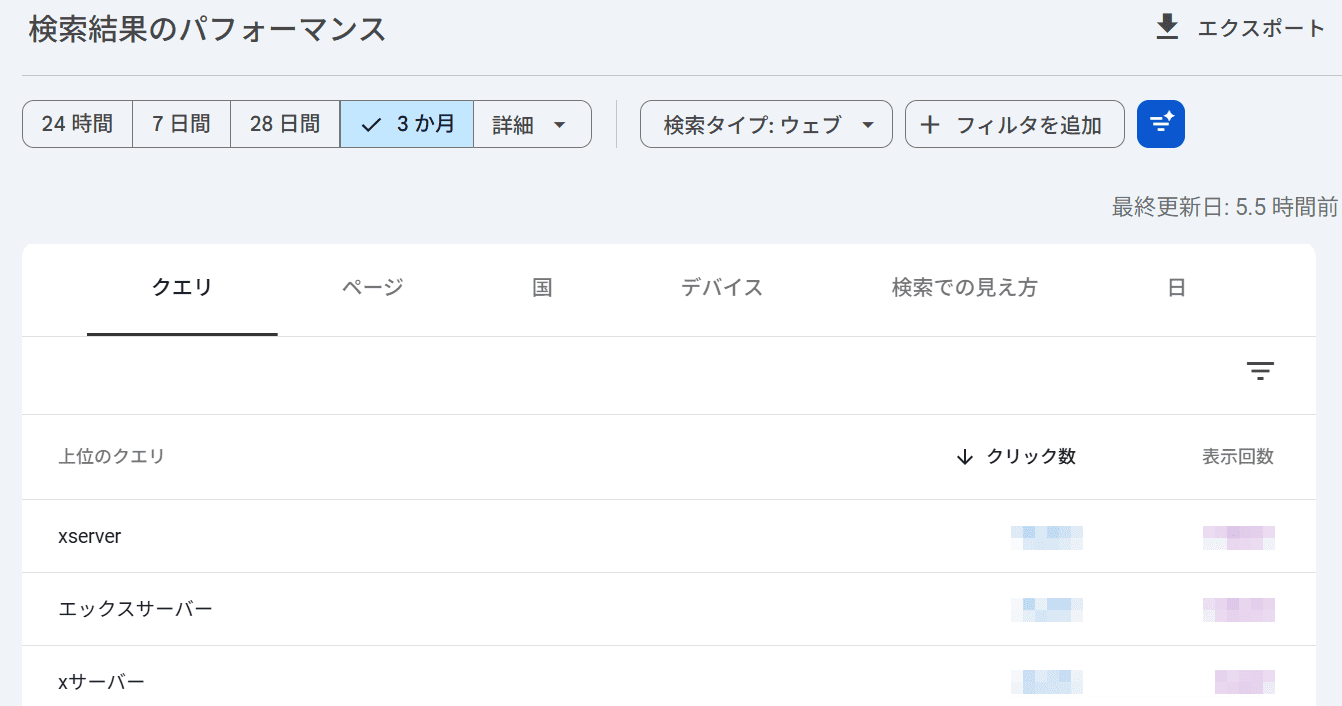Switch to the ページ tab
The image size is (1342, 706).
(370, 287)
